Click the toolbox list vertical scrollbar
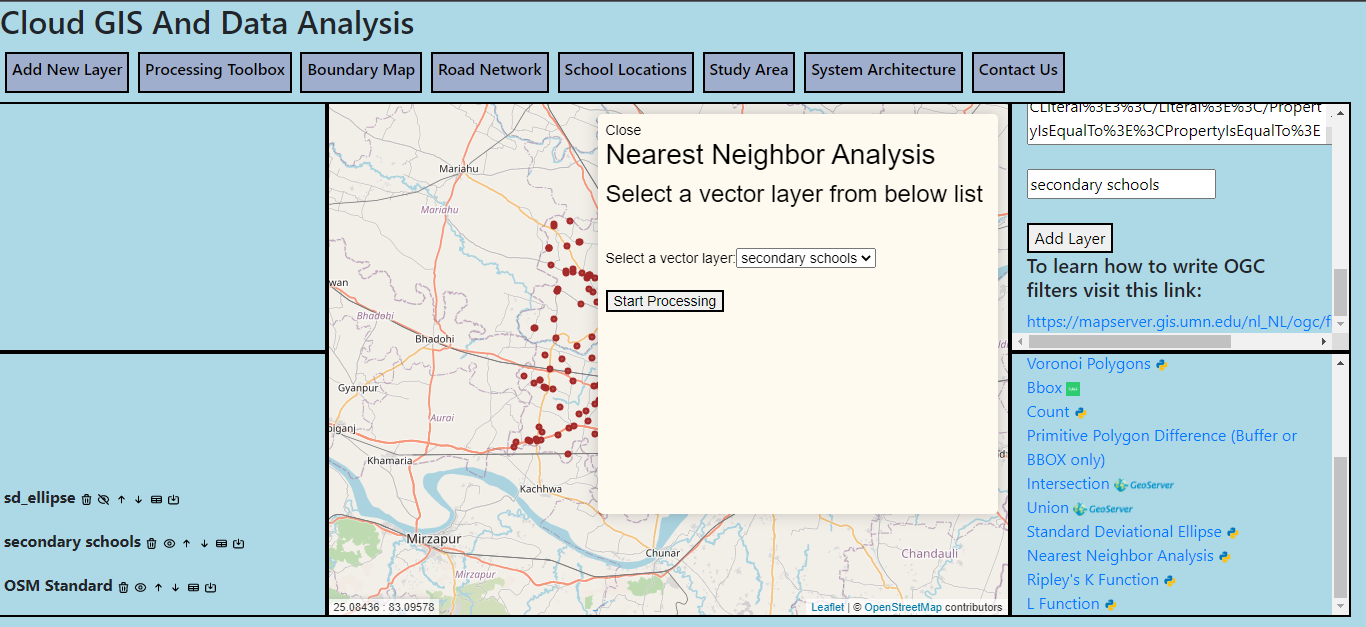This screenshot has width=1366, height=627. pyautogui.click(x=1340, y=520)
